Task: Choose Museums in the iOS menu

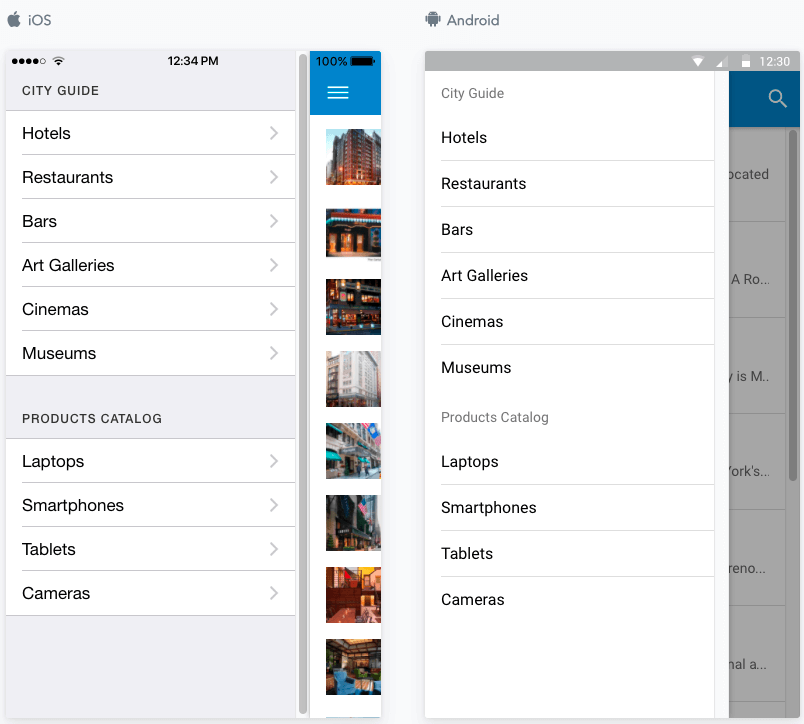Action: (150, 353)
